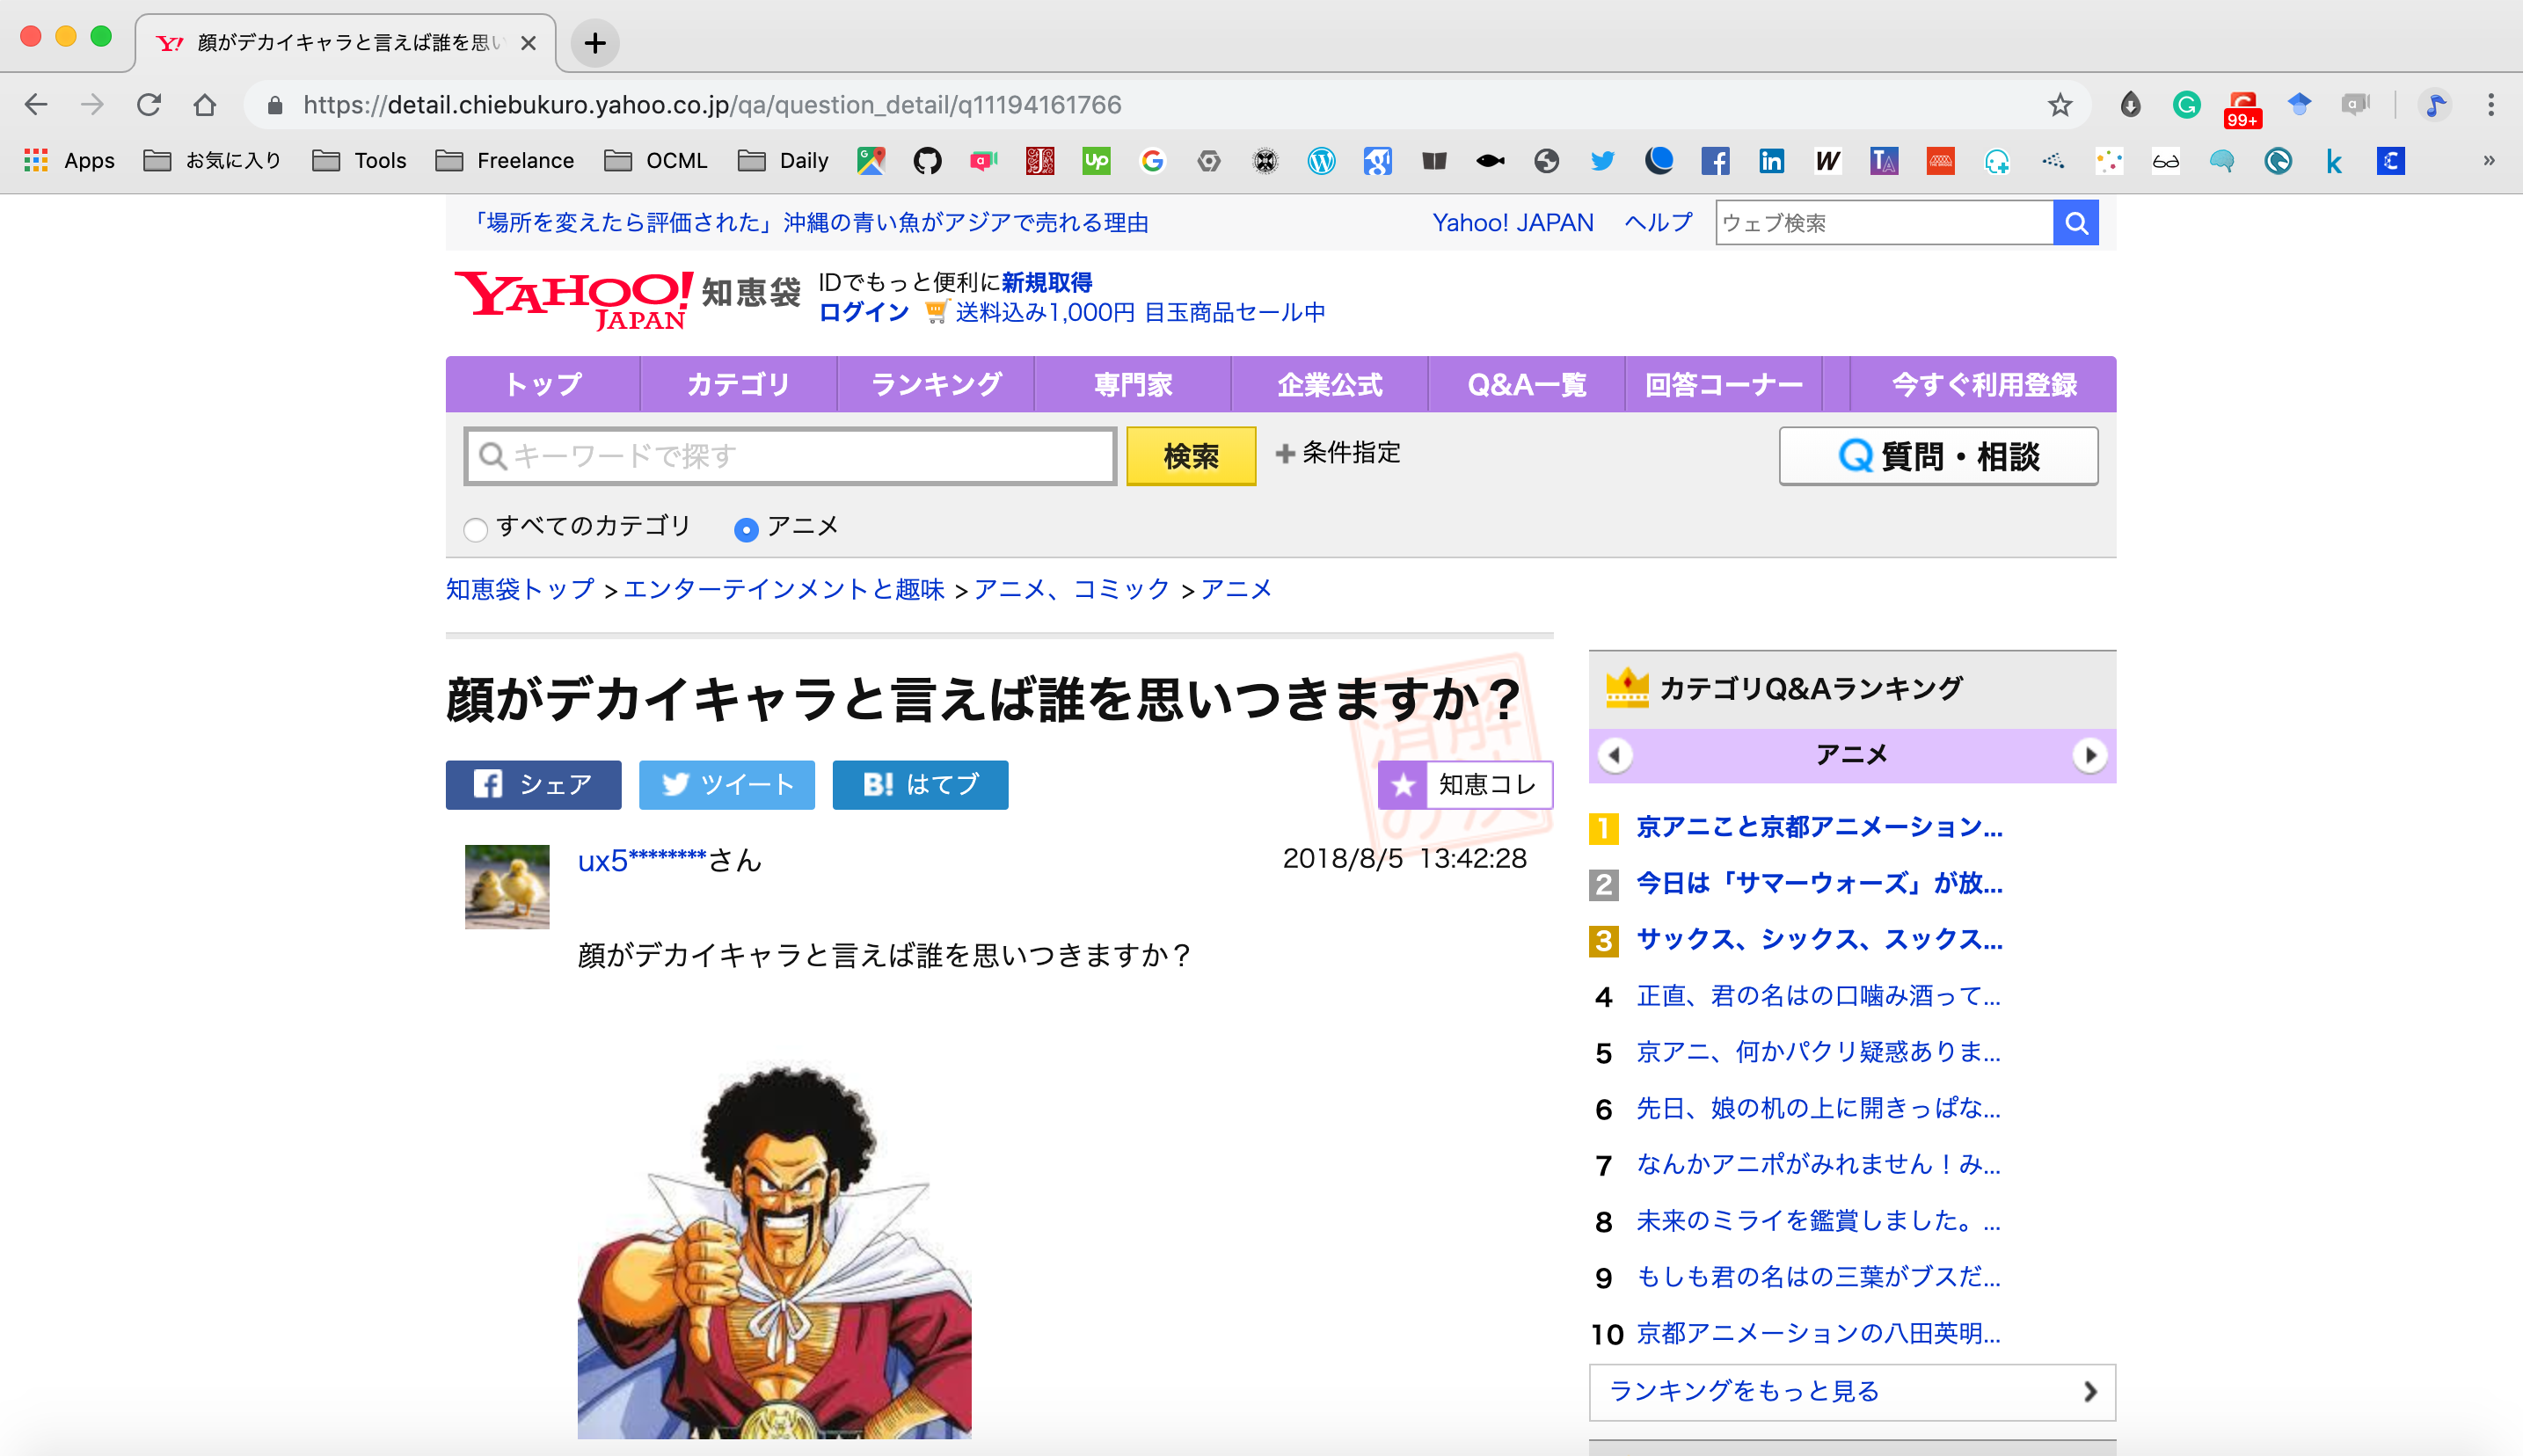This screenshot has height=1456, width=2523.
Task: Open the 企業公式 navigation tab
Action: (x=1330, y=384)
